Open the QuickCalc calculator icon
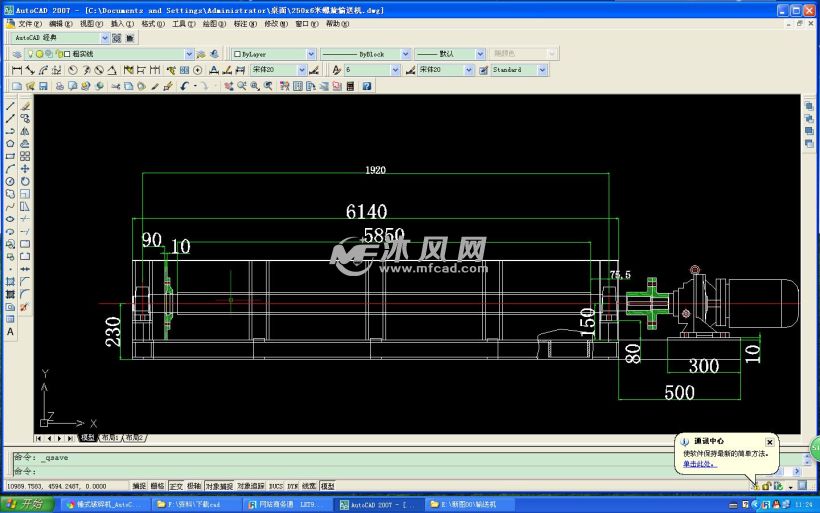 coord(350,86)
